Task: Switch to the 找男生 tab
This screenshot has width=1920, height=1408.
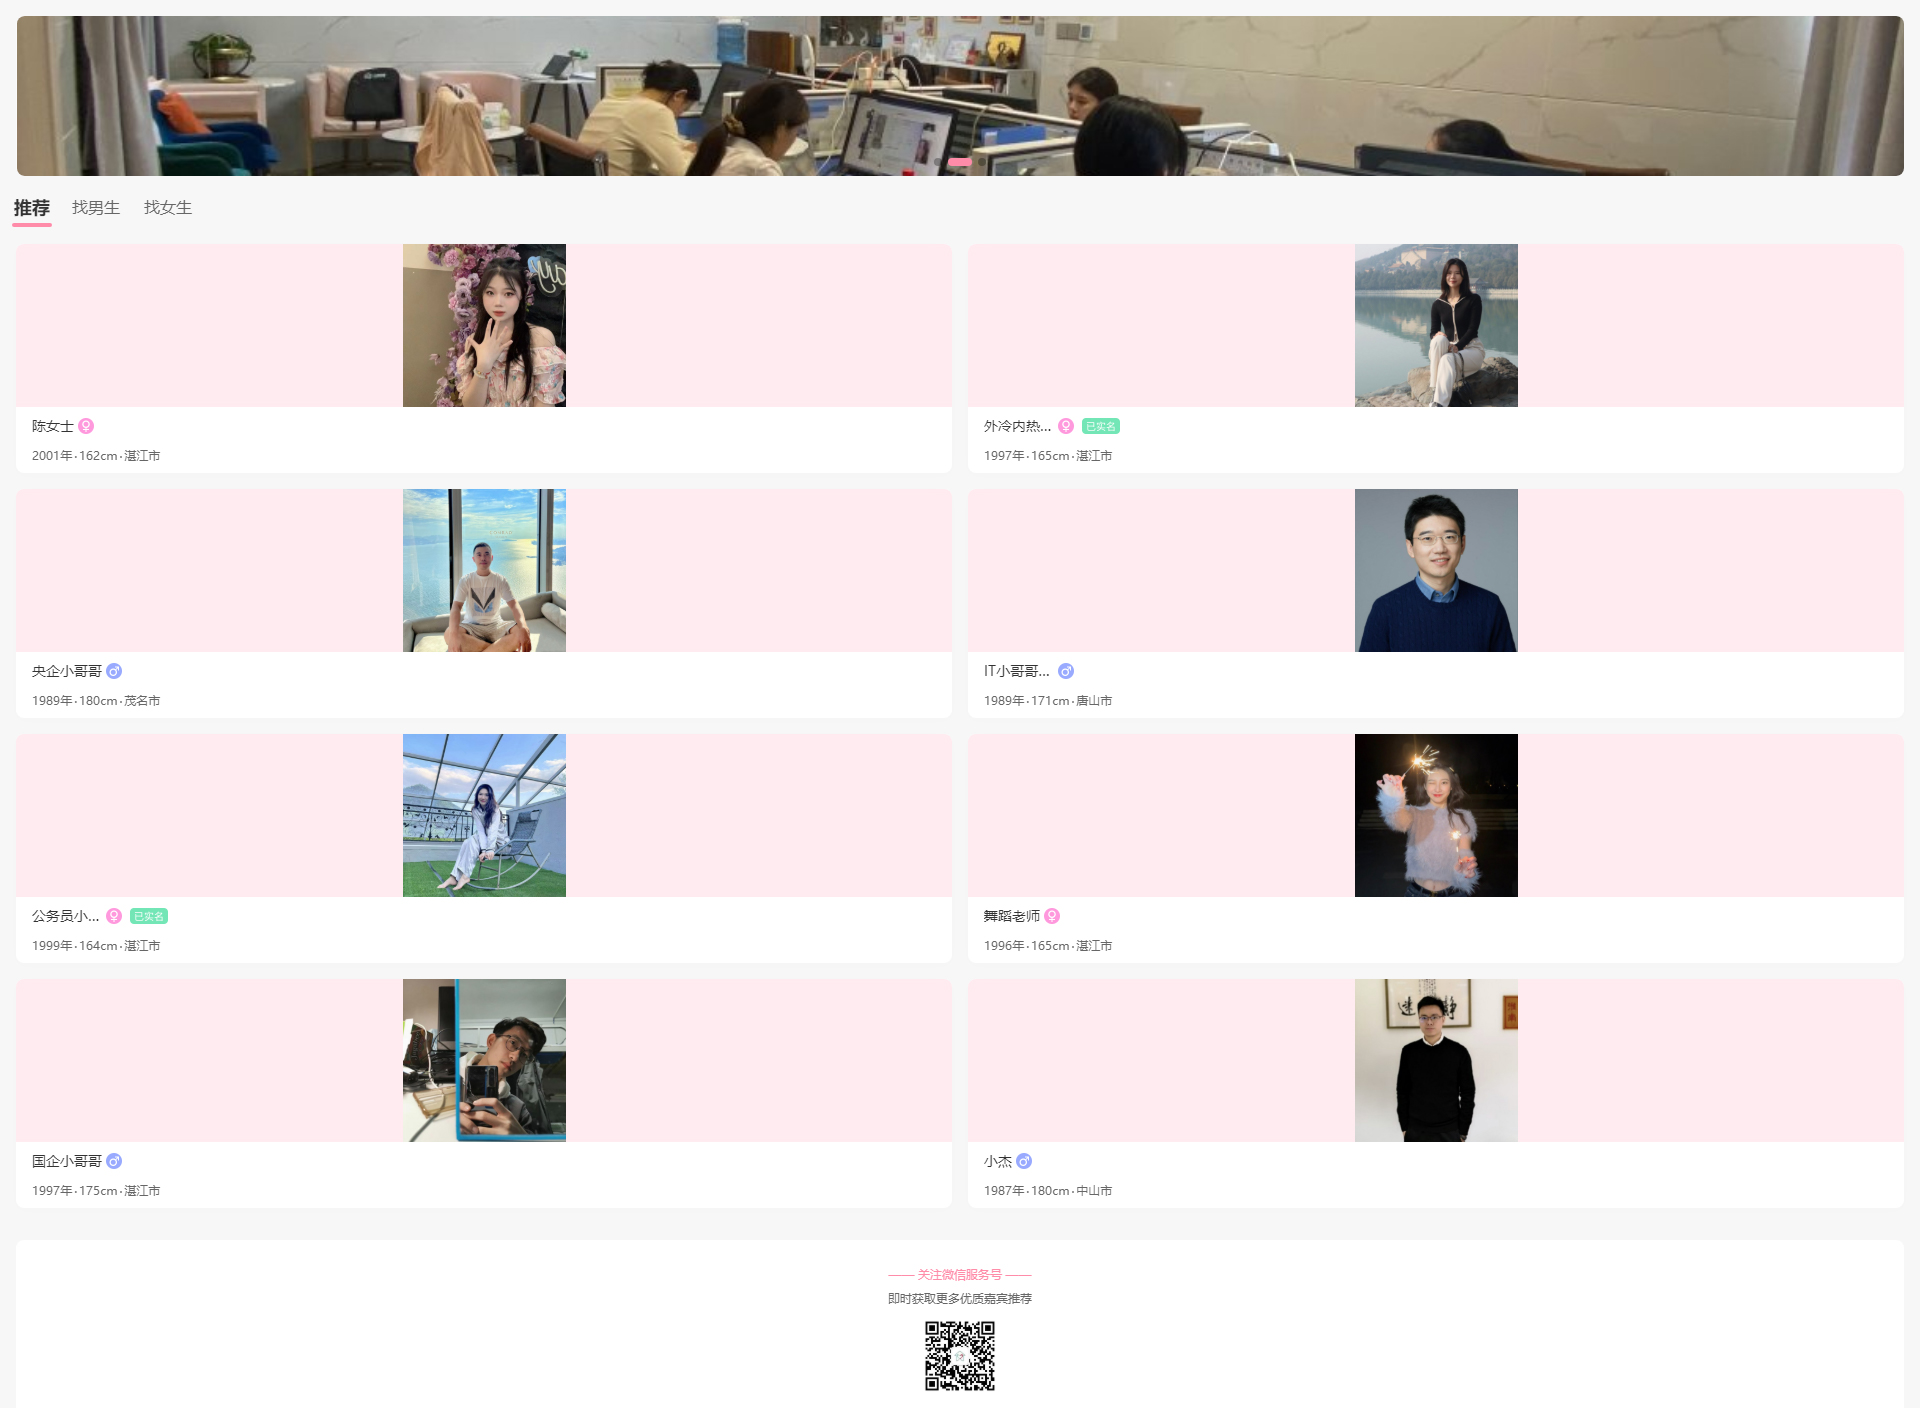Action: click(96, 208)
